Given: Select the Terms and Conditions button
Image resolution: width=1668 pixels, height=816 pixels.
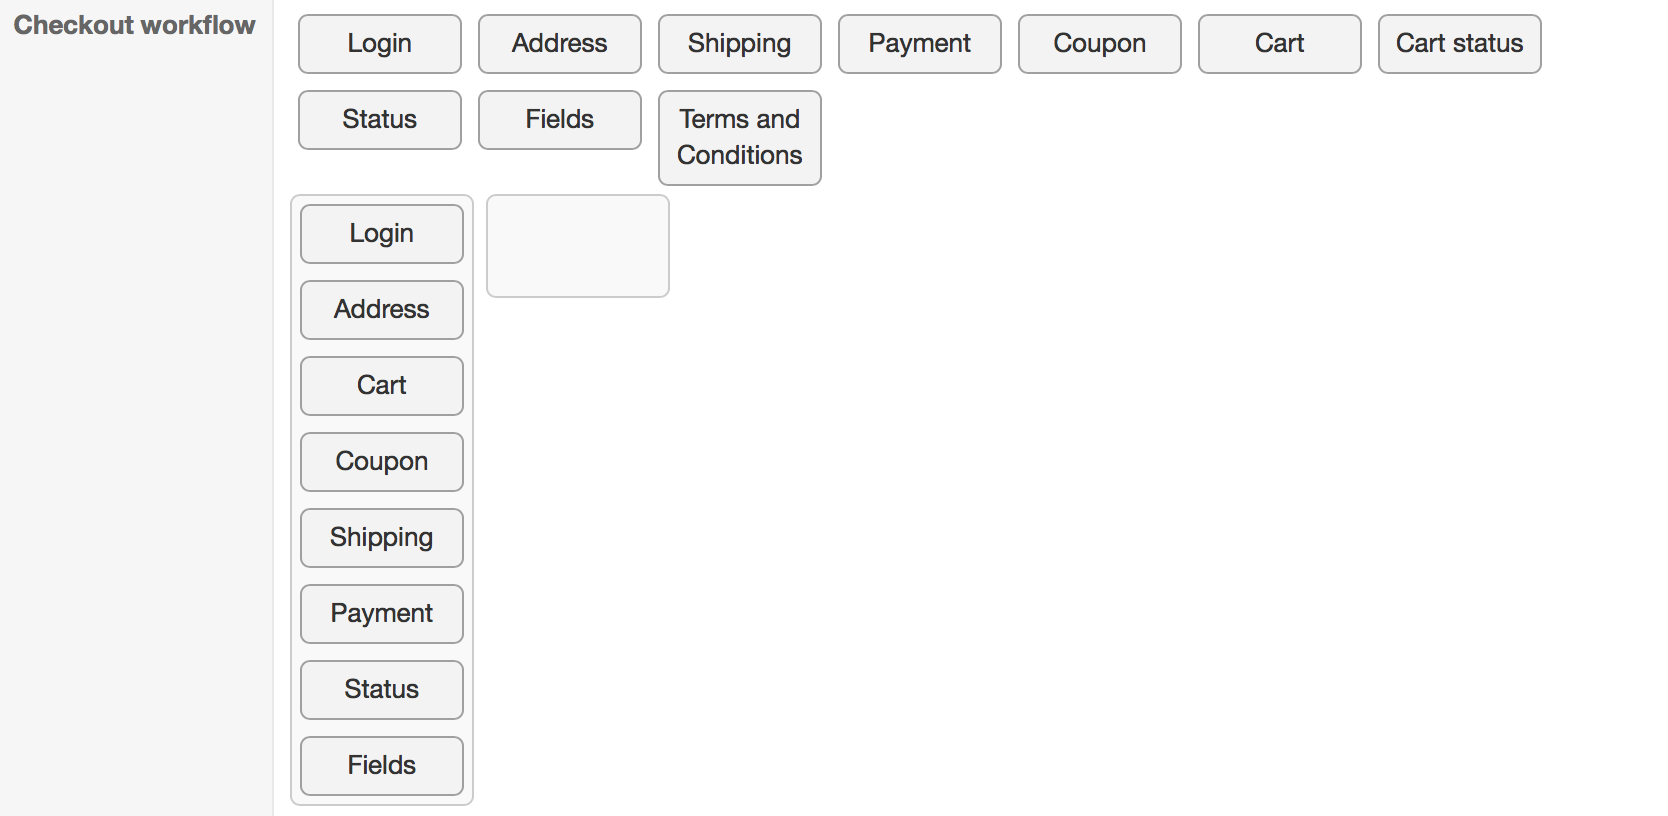Looking at the screenshot, I should 740,138.
